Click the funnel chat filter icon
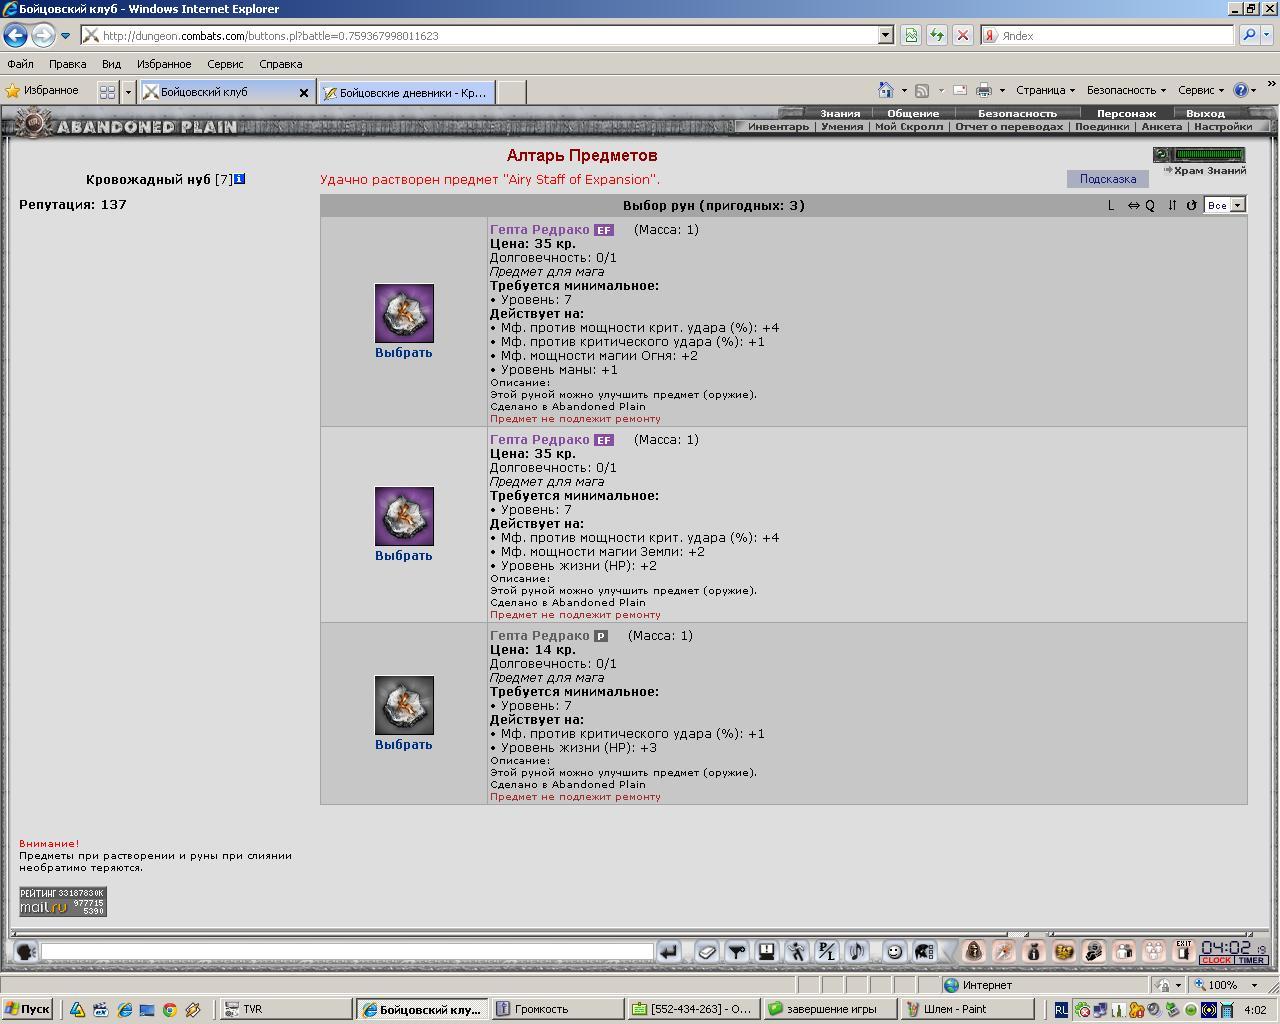This screenshot has height=1024, width=1280. (x=737, y=952)
